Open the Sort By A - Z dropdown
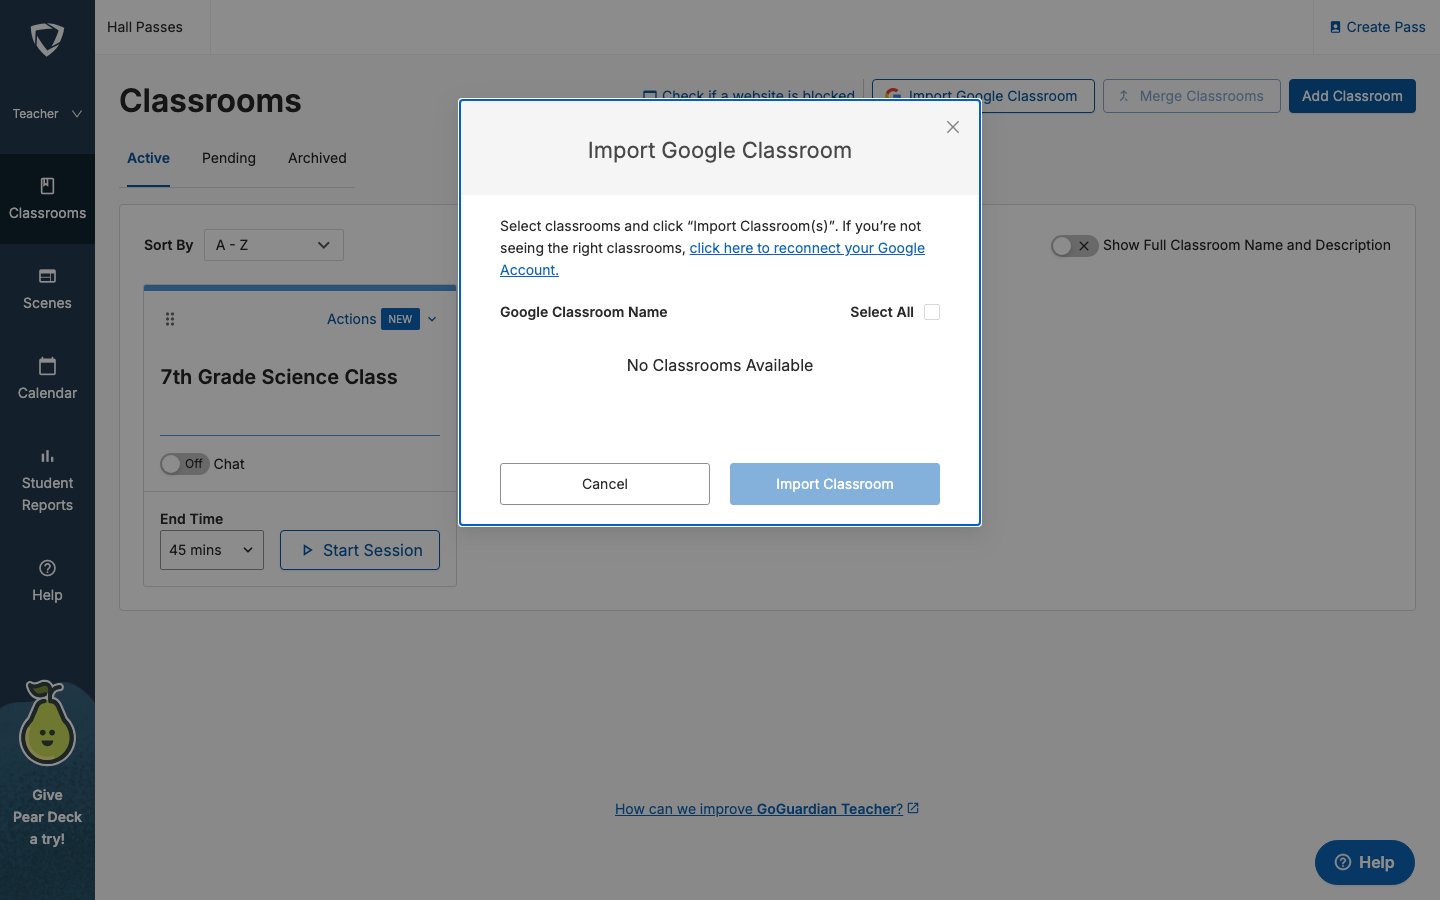1440x900 pixels. click(274, 245)
